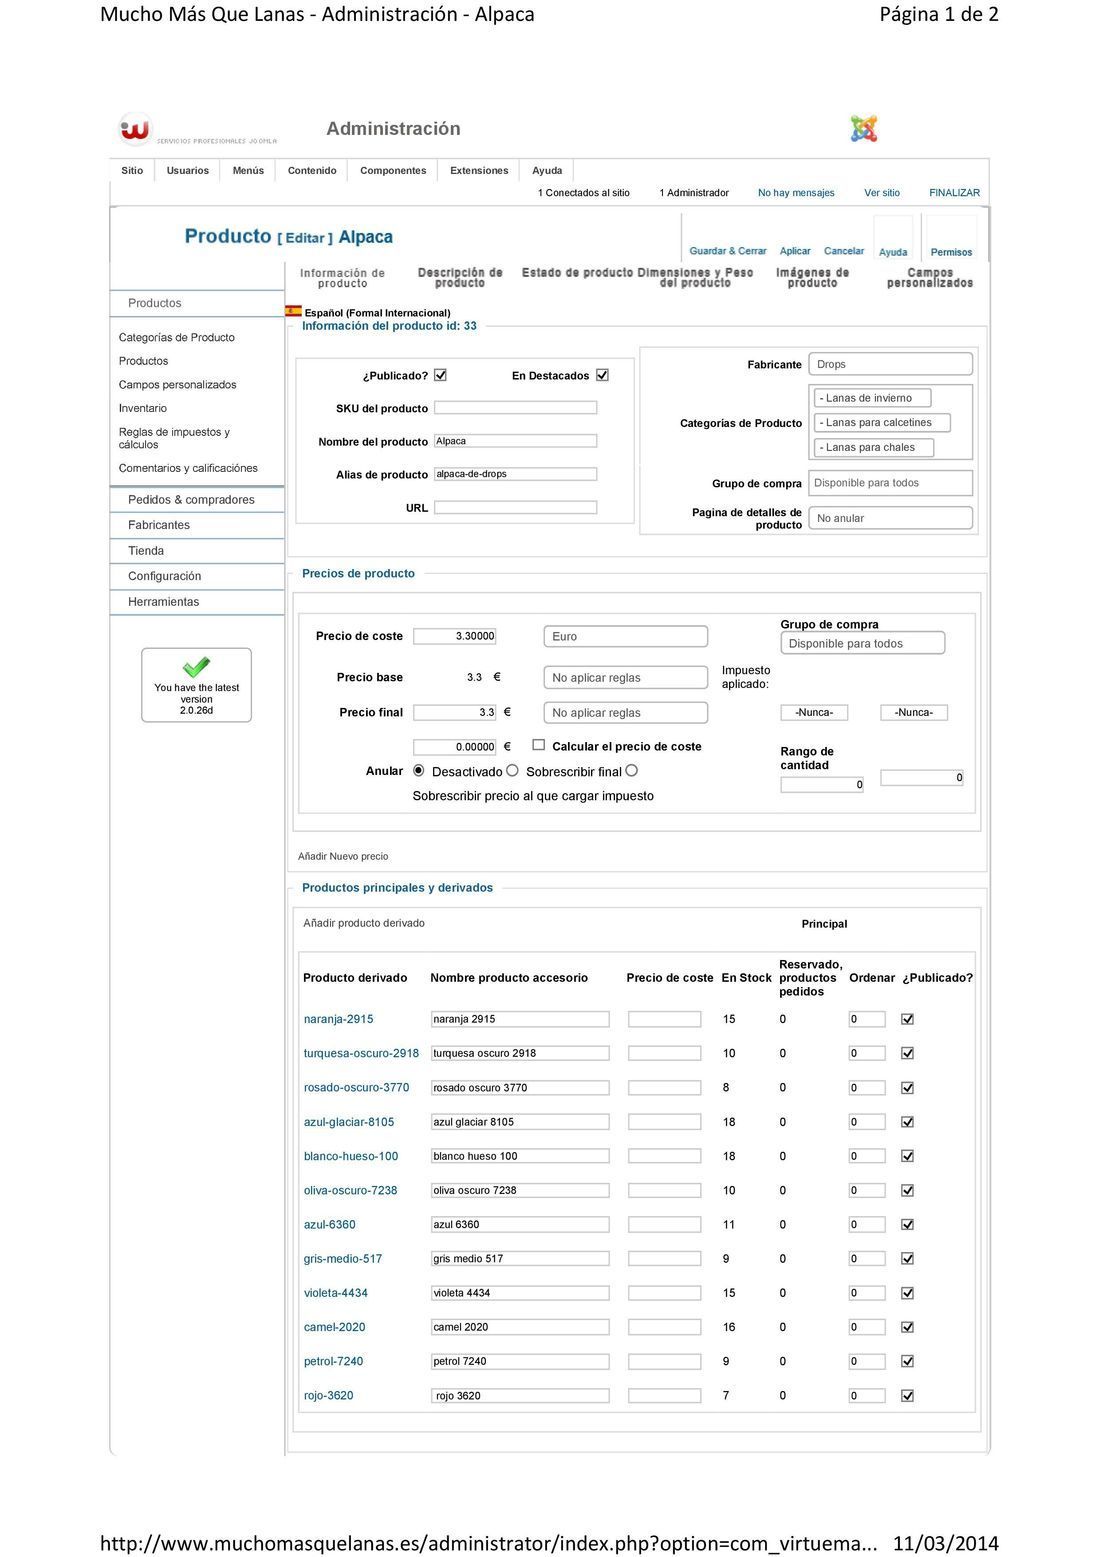
Task: Select Lanas de invierno category
Action: tap(873, 398)
